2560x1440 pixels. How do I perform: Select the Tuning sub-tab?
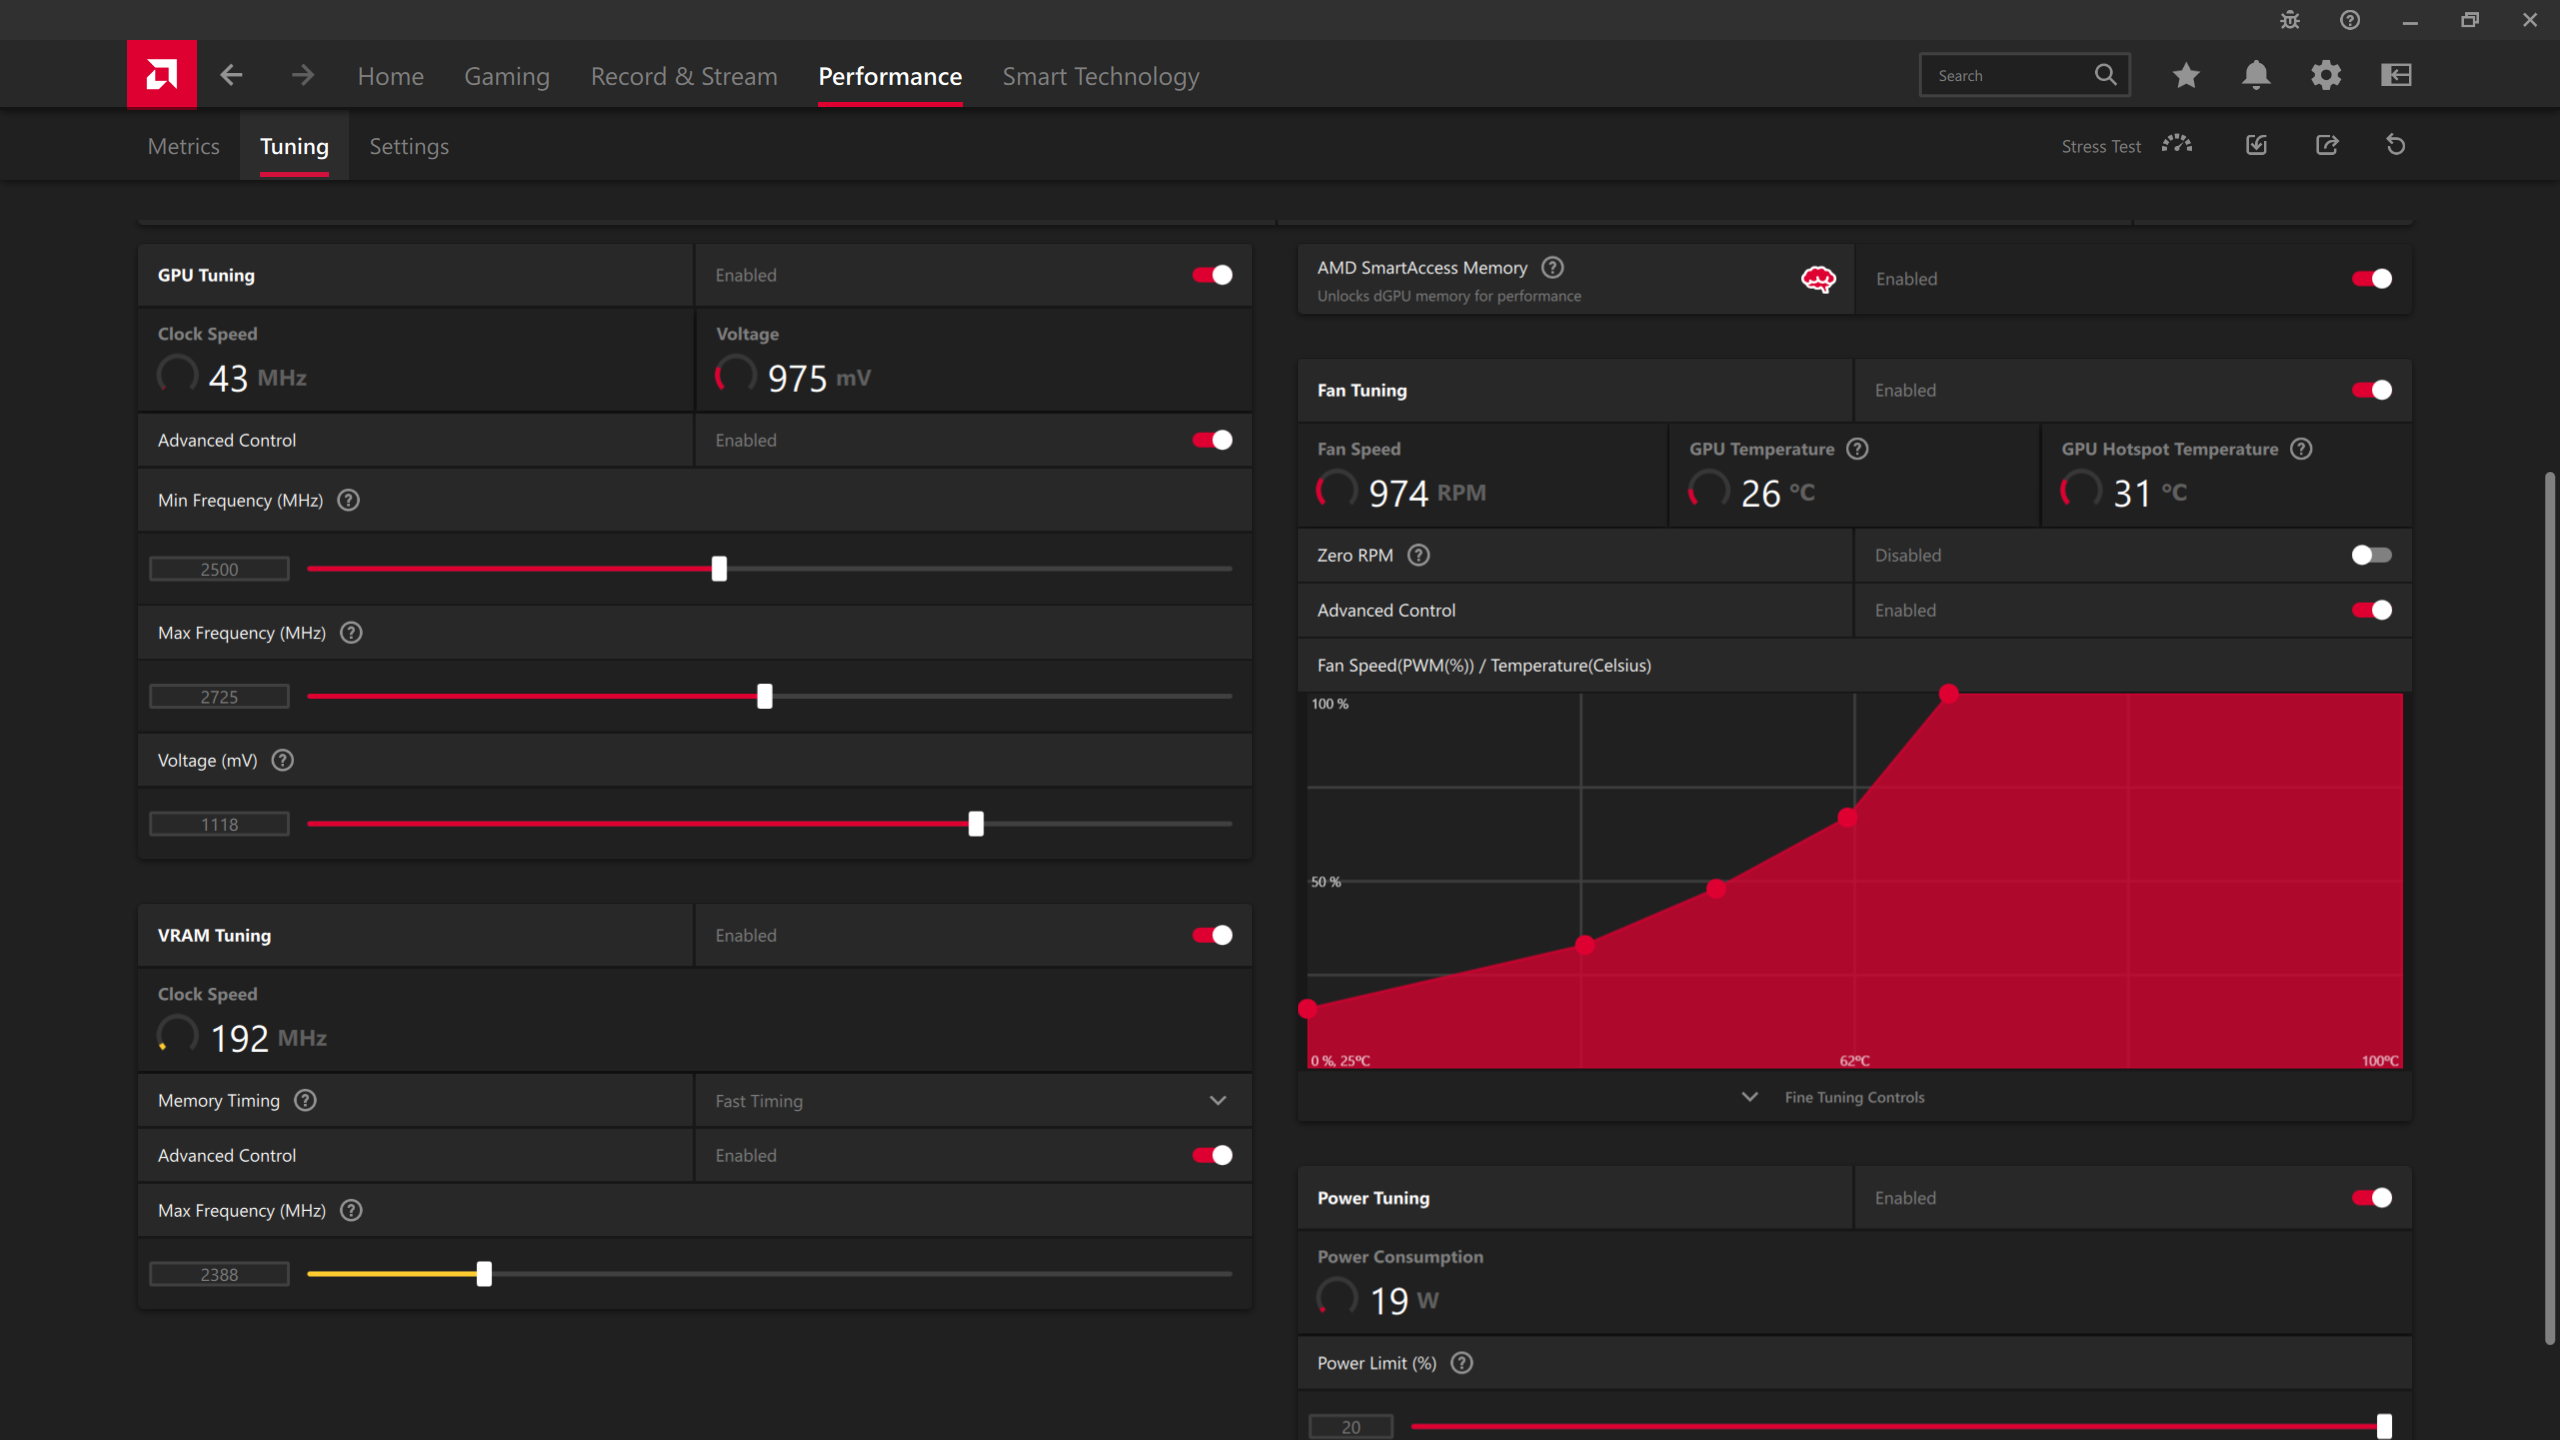[294, 146]
